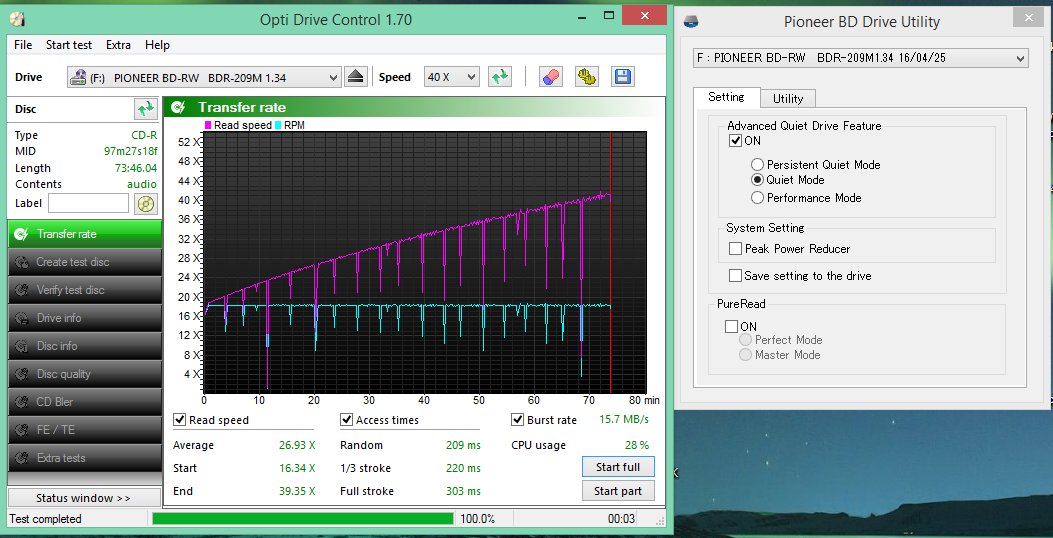Click the Status window >> button
The image size is (1053, 538).
[84, 498]
